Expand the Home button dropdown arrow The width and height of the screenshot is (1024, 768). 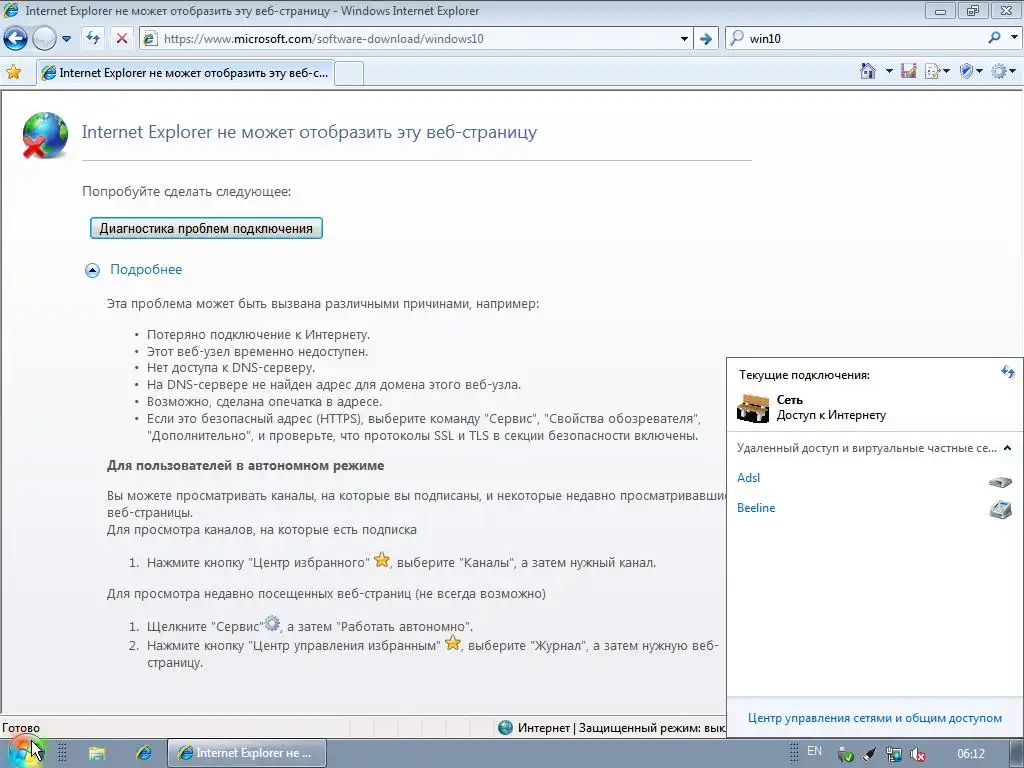pyautogui.click(x=889, y=71)
